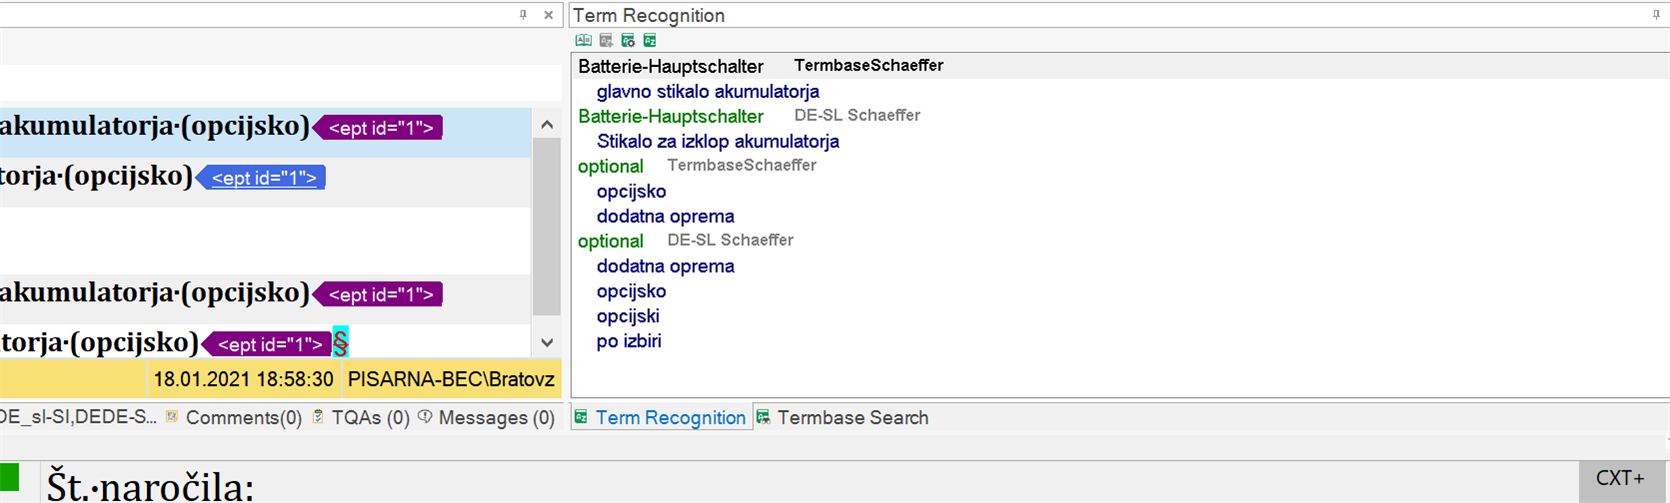The width and height of the screenshot is (1670, 503).
Task: Click DE-SL Schaeffer label beside Batterie-Hauptschalter
Action: 857,115
